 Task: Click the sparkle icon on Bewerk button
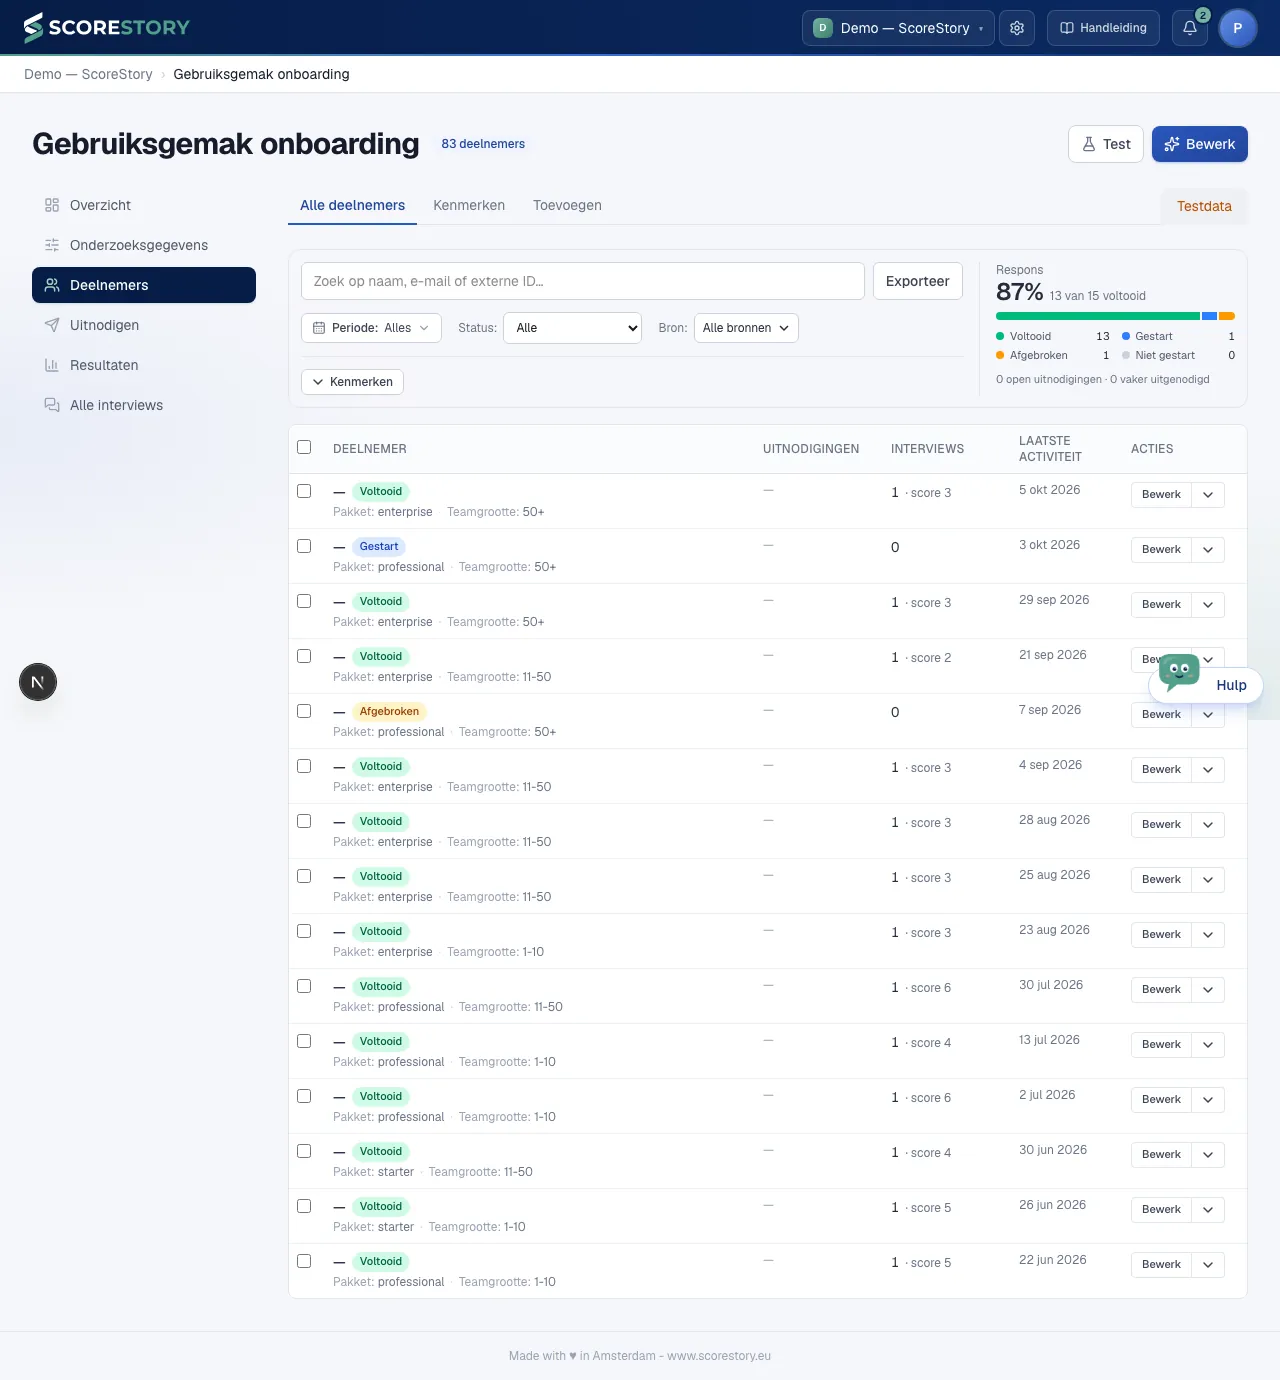pos(1172,144)
